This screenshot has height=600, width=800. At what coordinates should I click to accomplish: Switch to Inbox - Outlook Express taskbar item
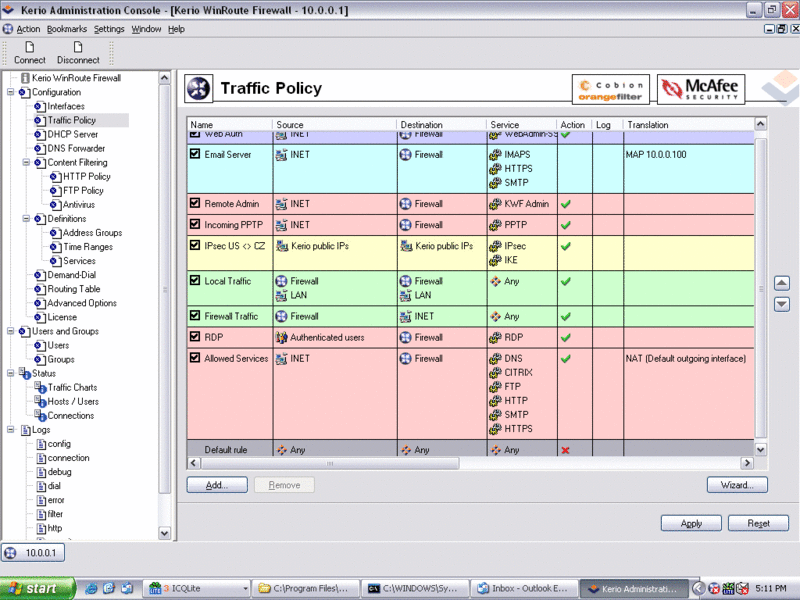[524, 588]
